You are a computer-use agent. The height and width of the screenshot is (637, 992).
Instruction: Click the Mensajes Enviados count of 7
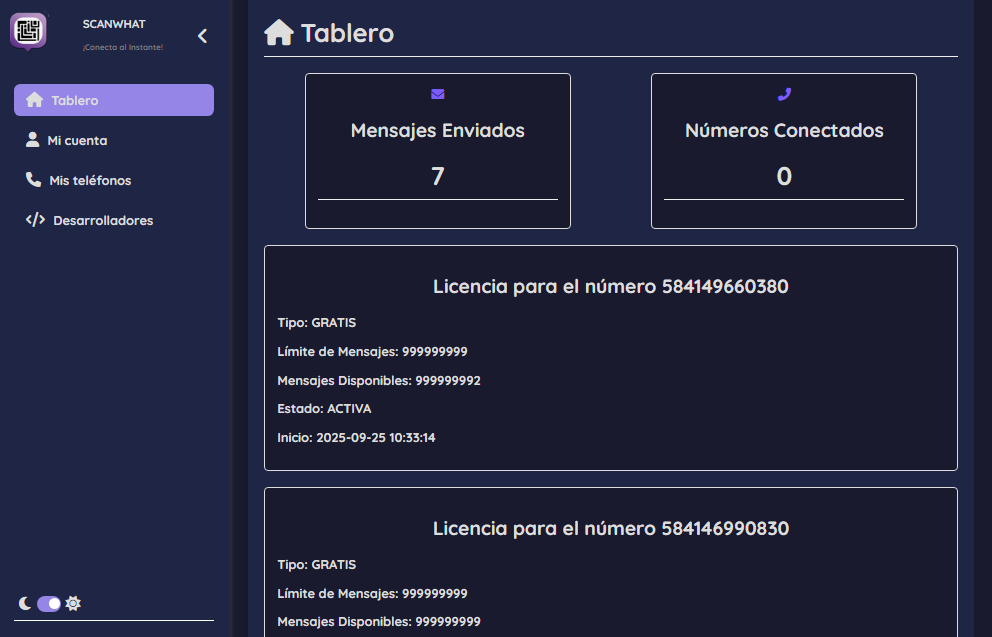click(437, 177)
